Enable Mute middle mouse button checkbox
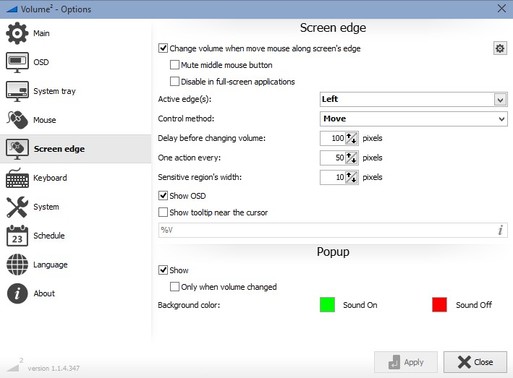The width and height of the screenshot is (513, 378). click(174, 65)
